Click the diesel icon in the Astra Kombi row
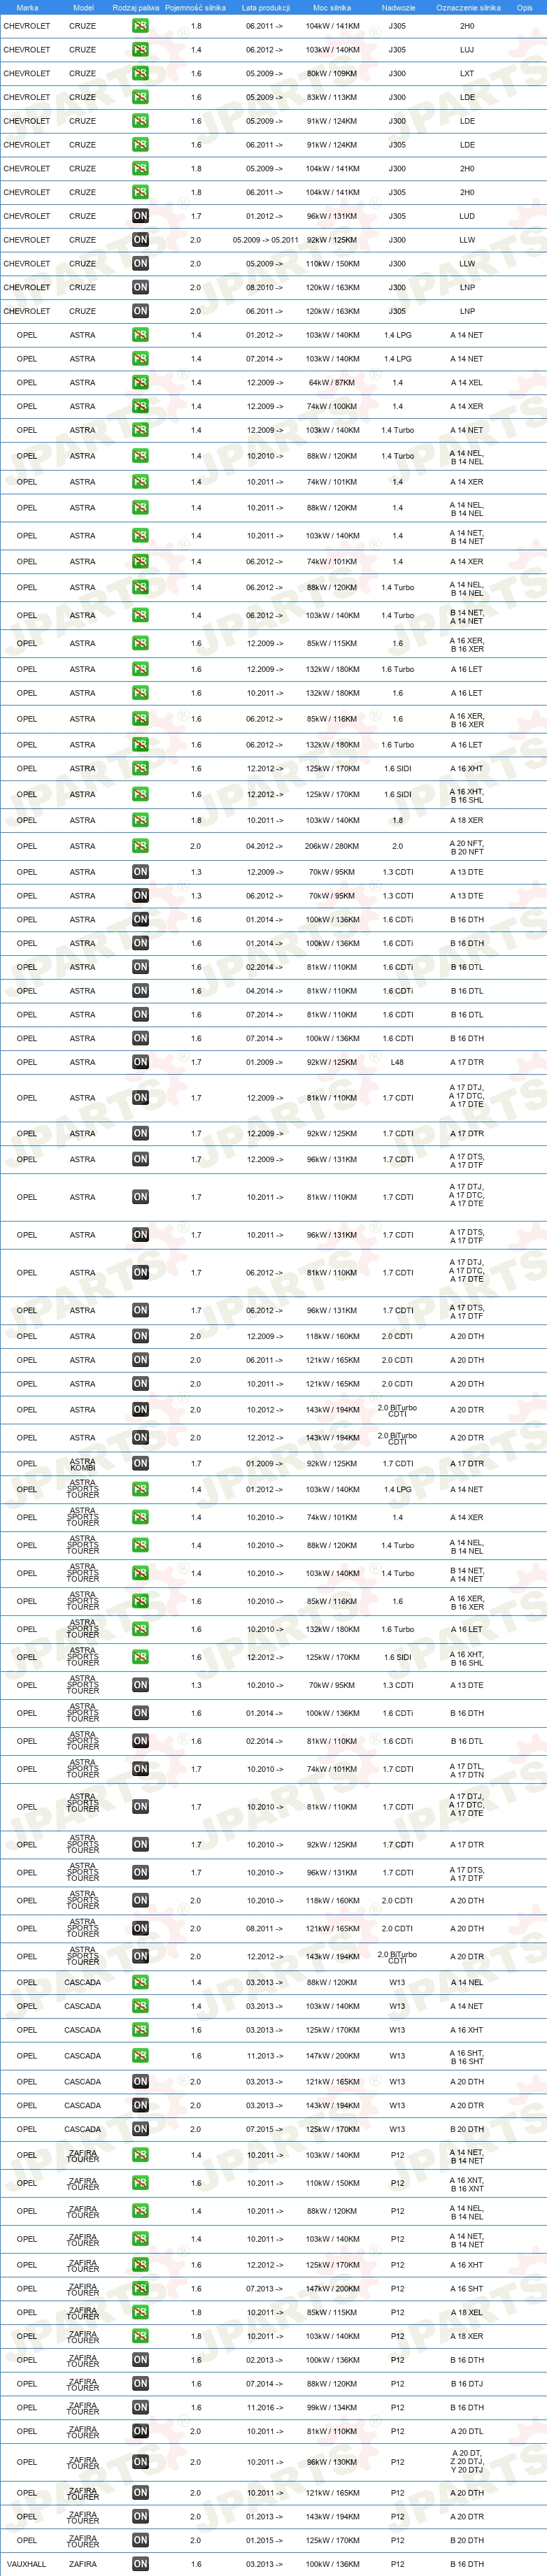Screen dimensions: 547x2576 [x=140, y=1463]
